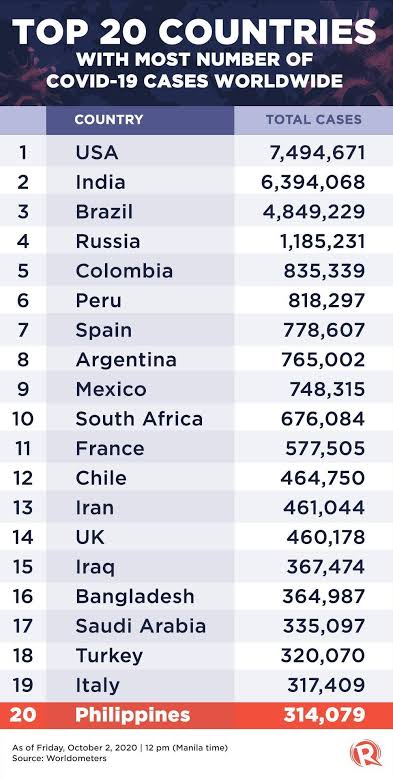
Task: Click the Mexico country label
Action: [x=111, y=389]
